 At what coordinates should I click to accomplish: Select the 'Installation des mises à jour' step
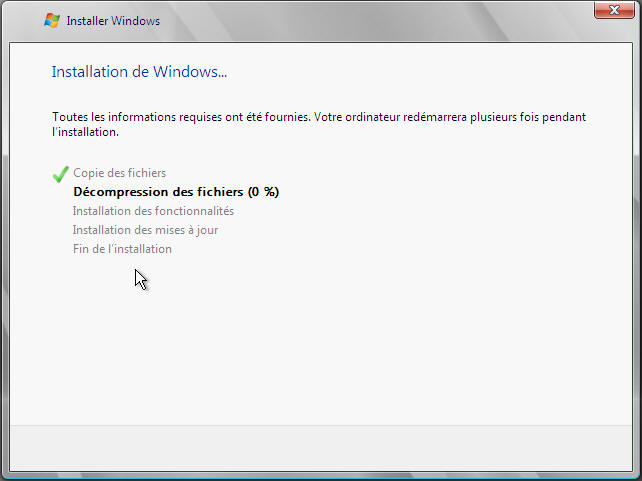[145, 230]
